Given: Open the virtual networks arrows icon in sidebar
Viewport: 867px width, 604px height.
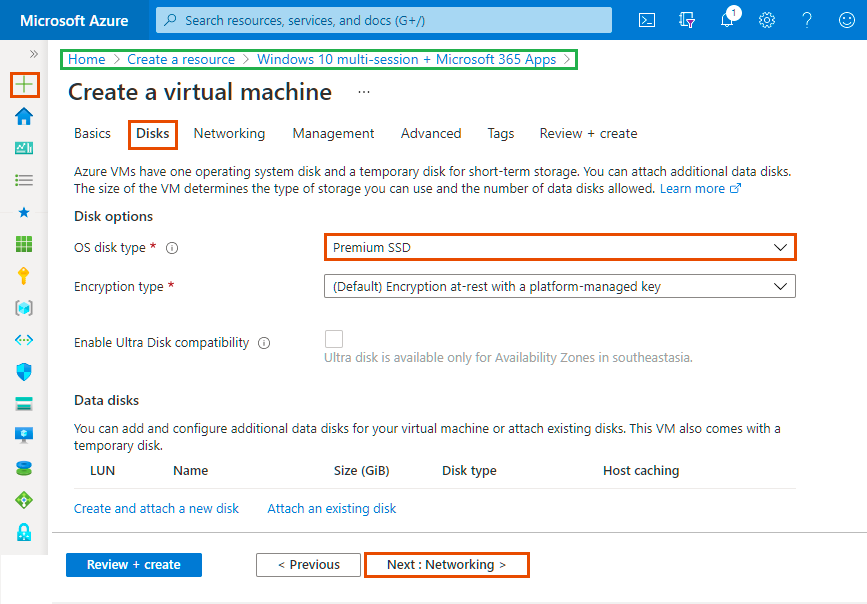Looking at the screenshot, I should pos(24,340).
